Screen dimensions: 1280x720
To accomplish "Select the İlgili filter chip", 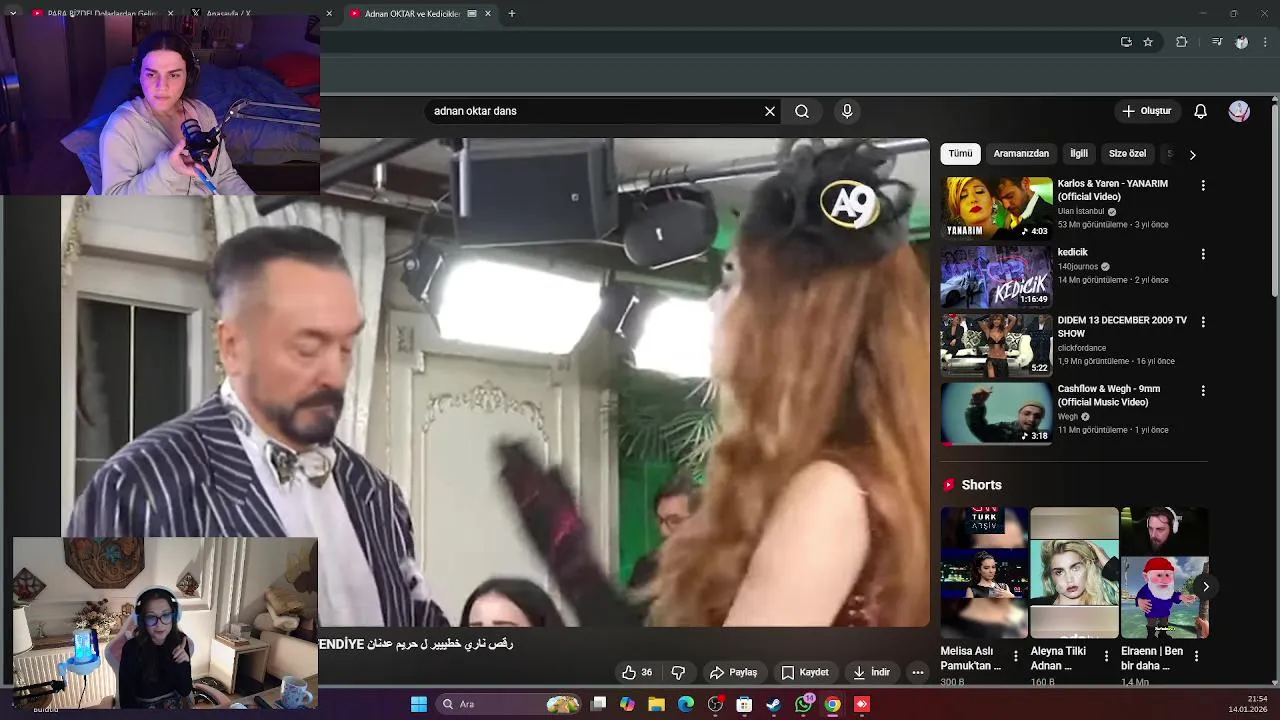I will (x=1079, y=154).
